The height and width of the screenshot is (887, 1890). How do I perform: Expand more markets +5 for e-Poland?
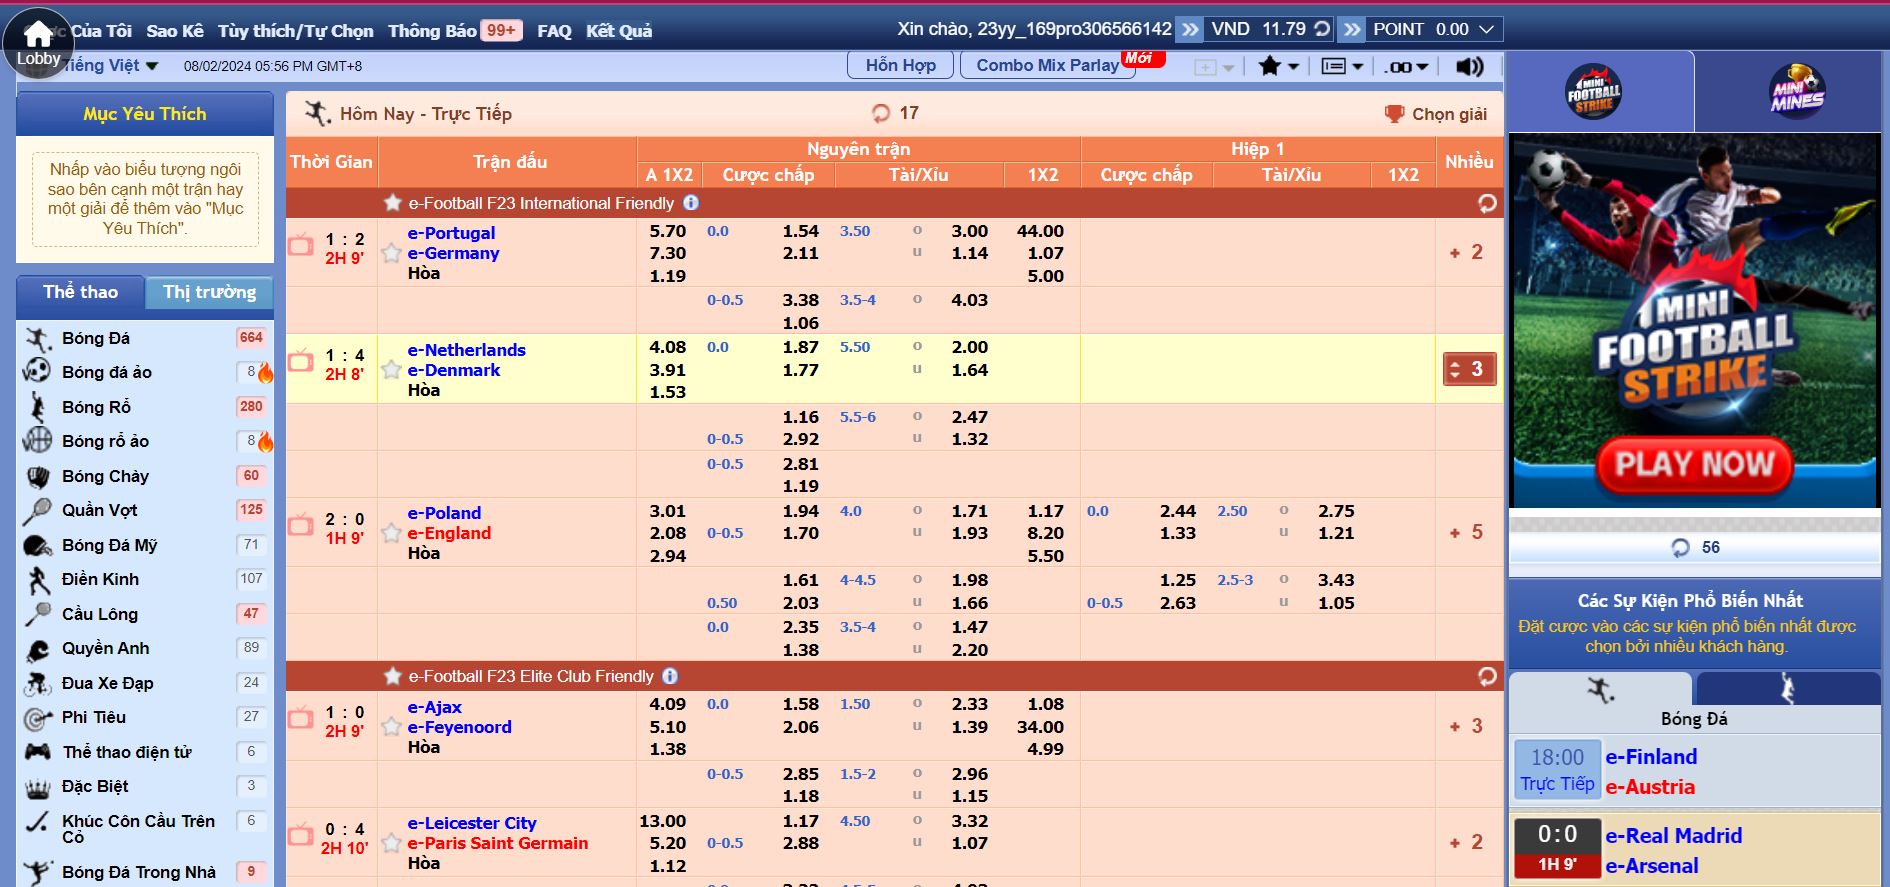point(1468,532)
